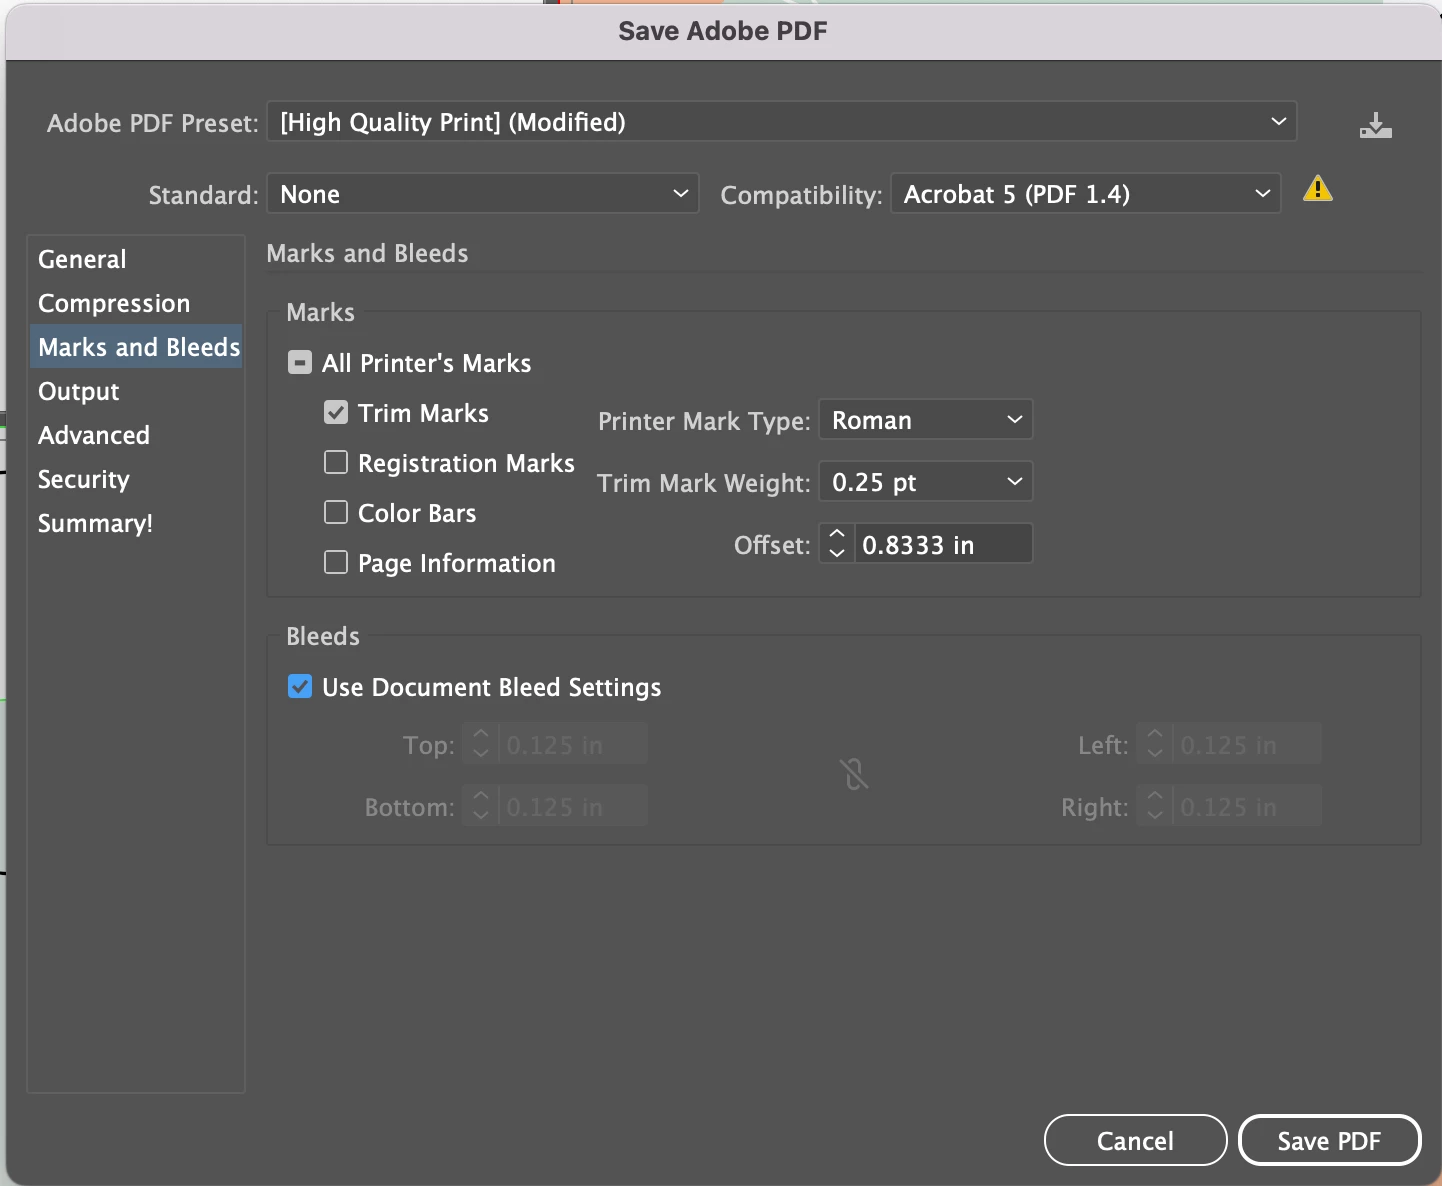This screenshot has width=1442, height=1186.
Task: Select the Marks and Bleeds section
Action: click(136, 347)
